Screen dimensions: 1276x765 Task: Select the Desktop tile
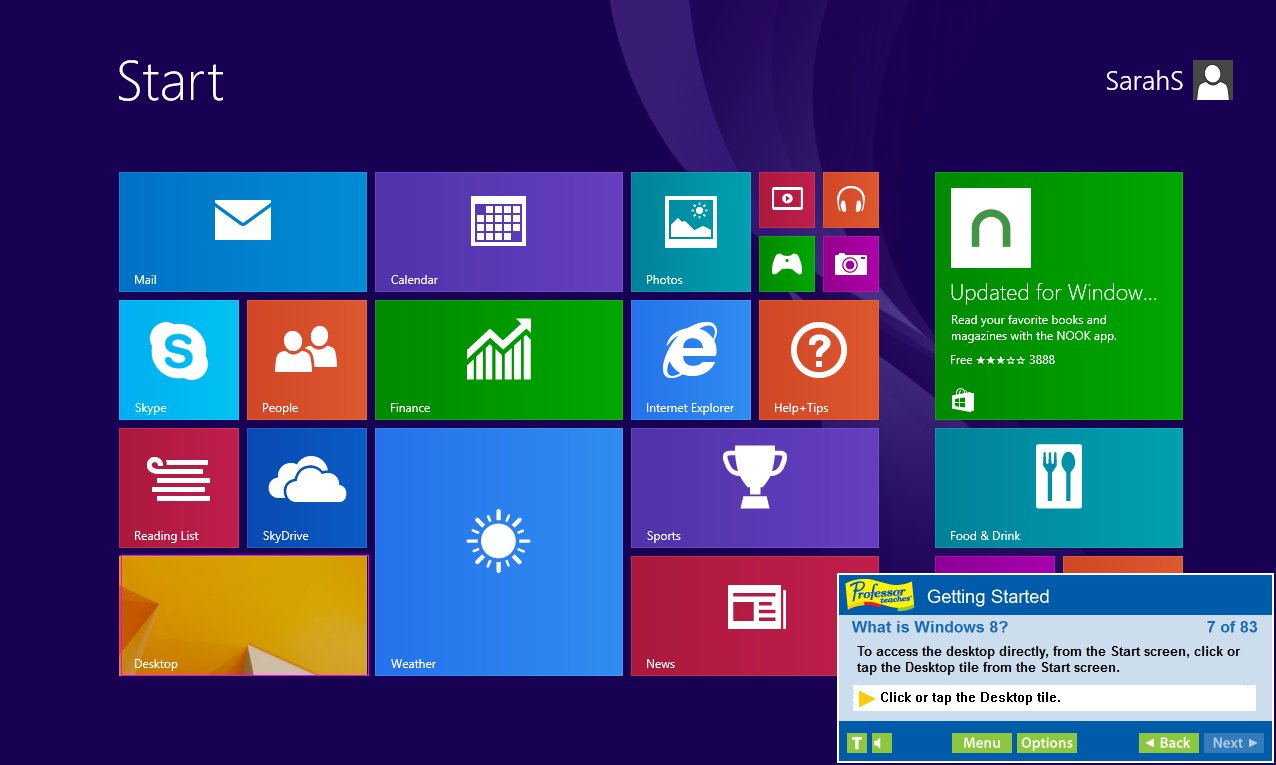point(243,615)
